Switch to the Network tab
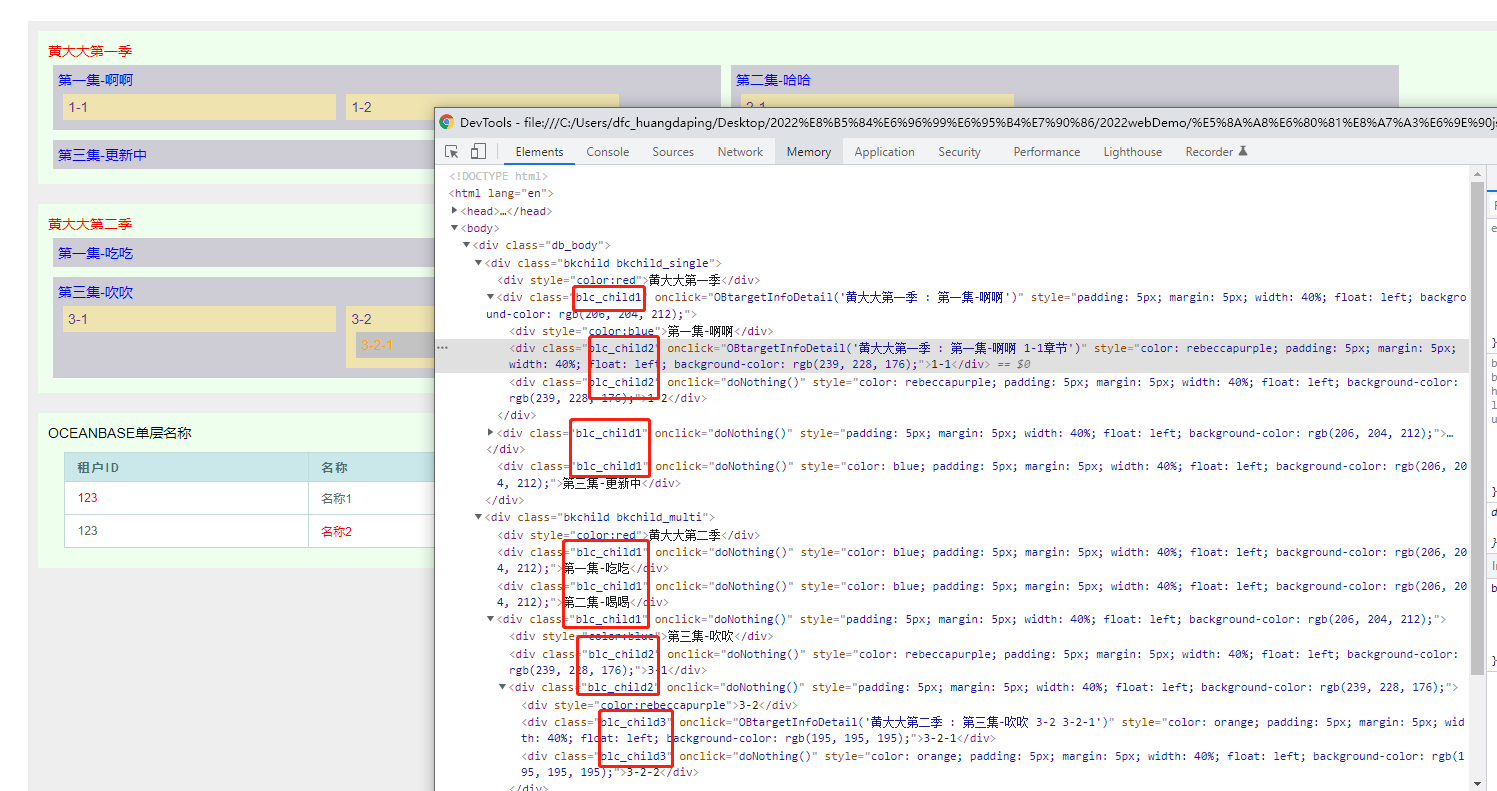 click(x=740, y=152)
